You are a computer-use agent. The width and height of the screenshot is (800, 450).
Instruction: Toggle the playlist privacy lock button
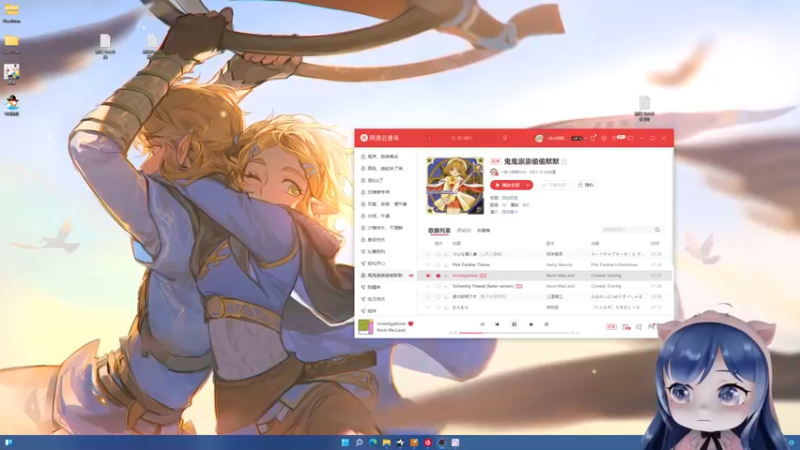pyautogui.click(x=586, y=185)
